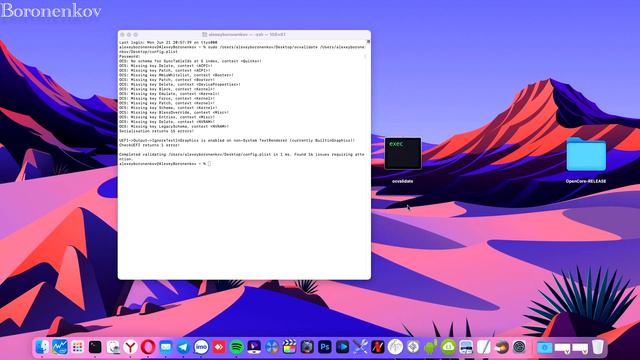Click the 'Last login' line in Terminal
Image resolution: width=640 pixels, height=360 pixels.
click(168, 42)
